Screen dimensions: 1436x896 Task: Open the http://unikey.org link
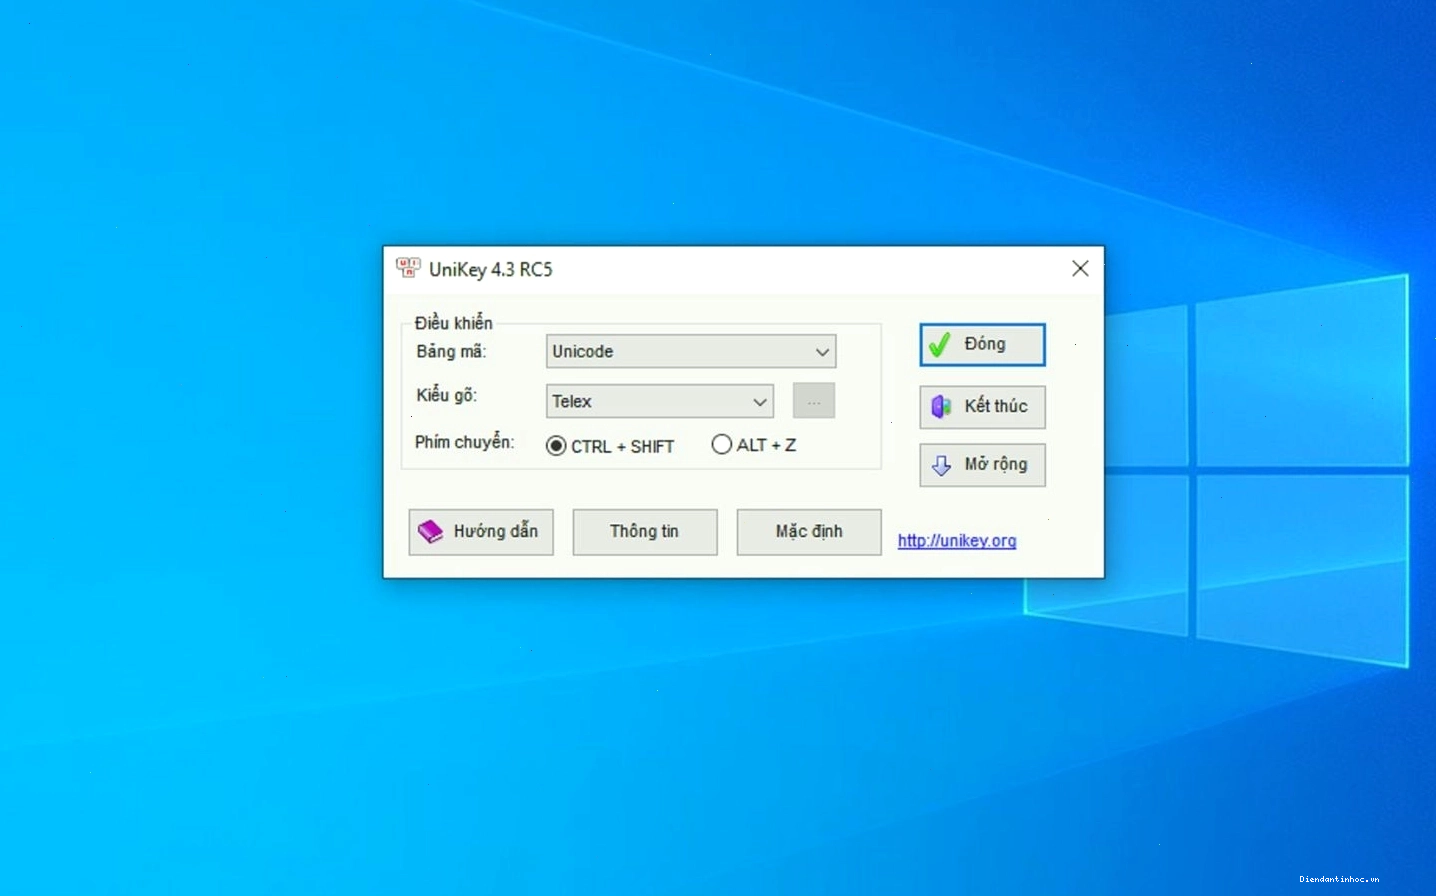pos(957,540)
